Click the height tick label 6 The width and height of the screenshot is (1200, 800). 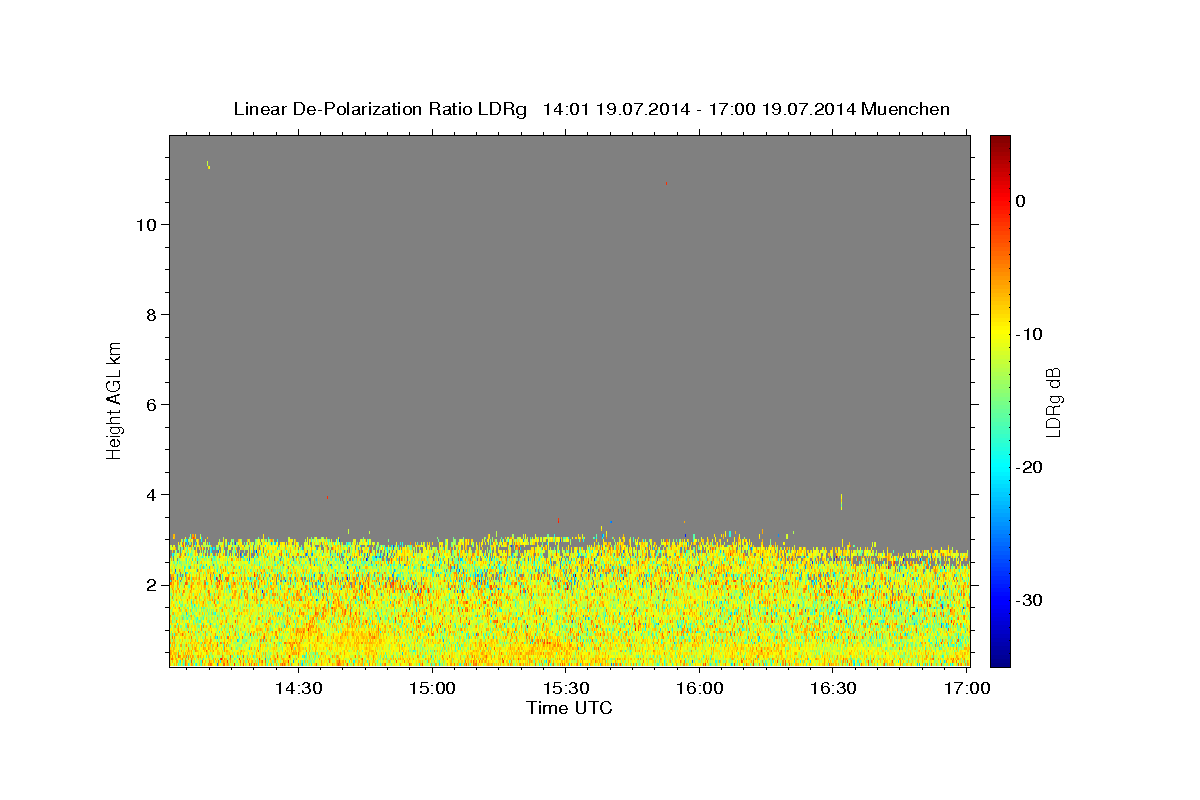pyautogui.click(x=151, y=405)
